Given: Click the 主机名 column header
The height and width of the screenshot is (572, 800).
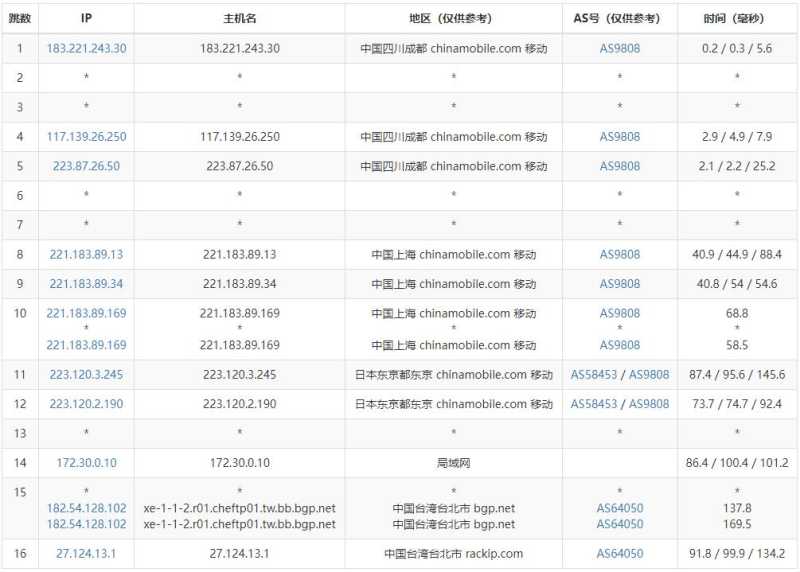Looking at the screenshot, I should pyautogui.click(x=239, y=18).
